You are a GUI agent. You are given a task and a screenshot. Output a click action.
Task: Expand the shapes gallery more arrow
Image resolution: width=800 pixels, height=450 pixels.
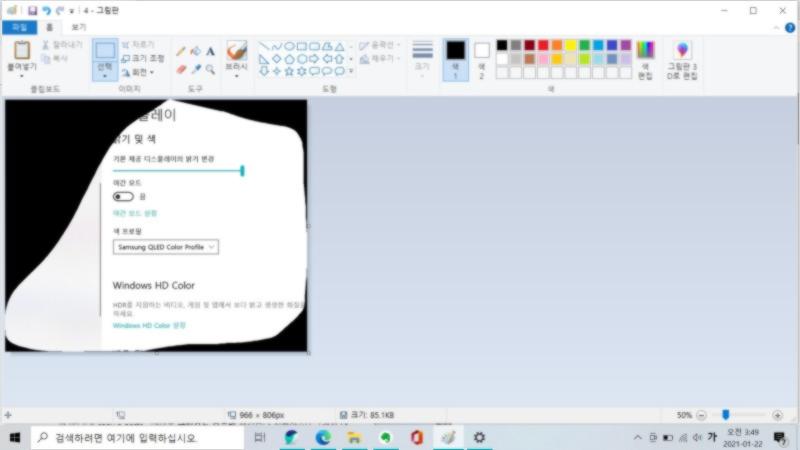(351, 71)
